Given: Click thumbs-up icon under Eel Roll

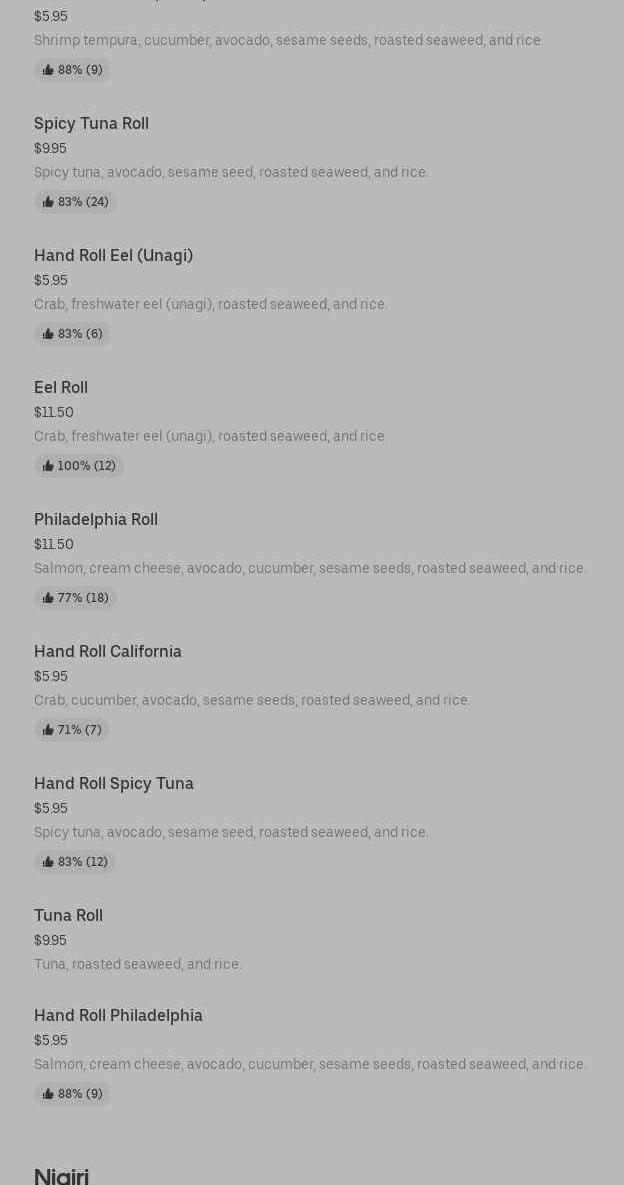Looking at the screenshot, I should tap(48, 466).
